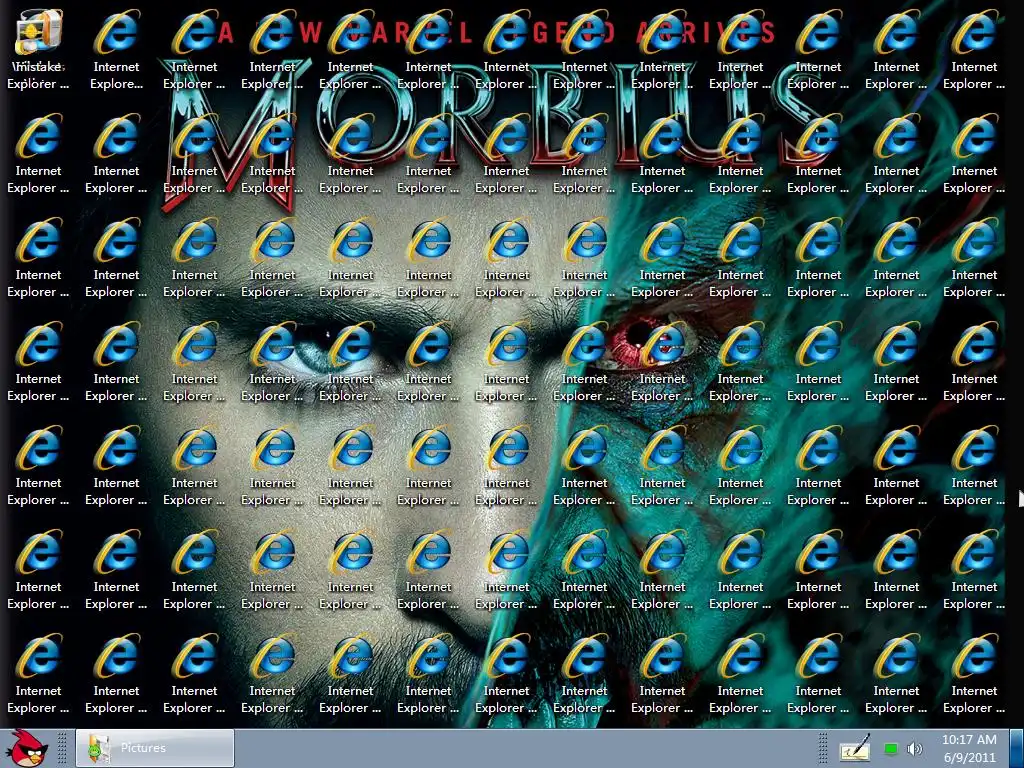Click the green network status tray icon
Screen dimensions: 1024x768
click(890, 748)
